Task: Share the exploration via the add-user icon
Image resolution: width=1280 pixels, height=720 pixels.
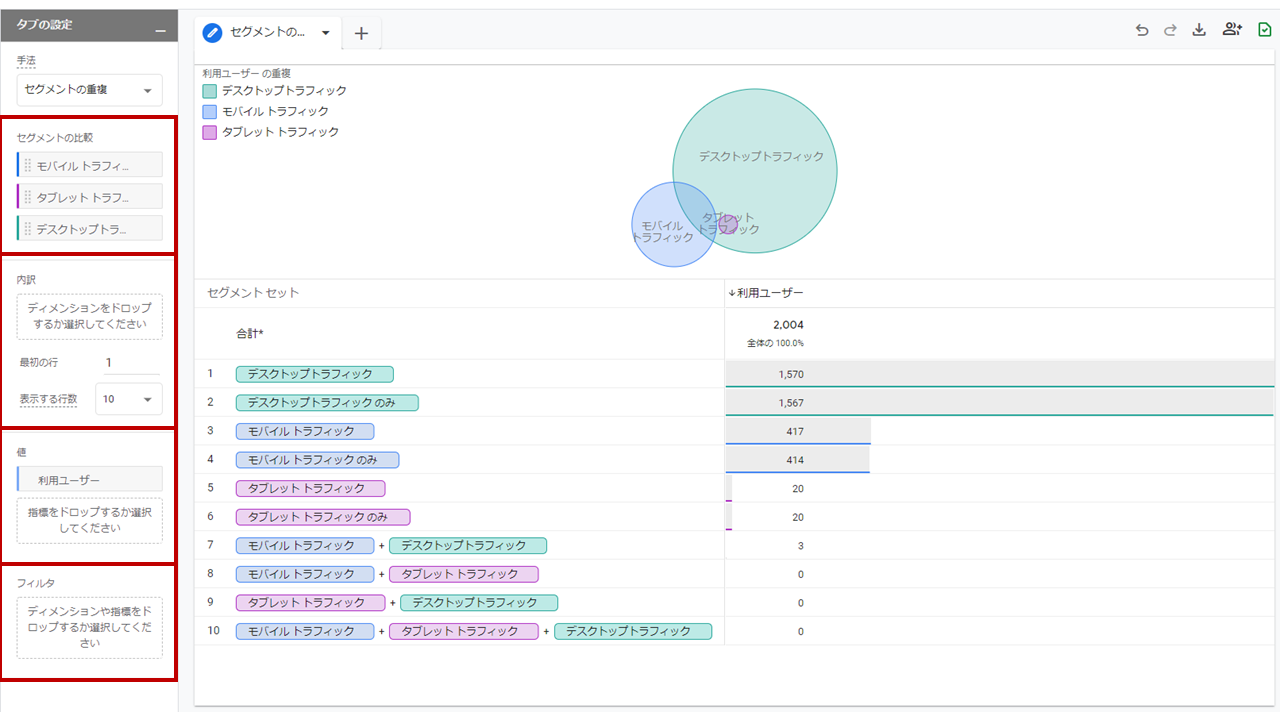Action: click(1232, 30)
